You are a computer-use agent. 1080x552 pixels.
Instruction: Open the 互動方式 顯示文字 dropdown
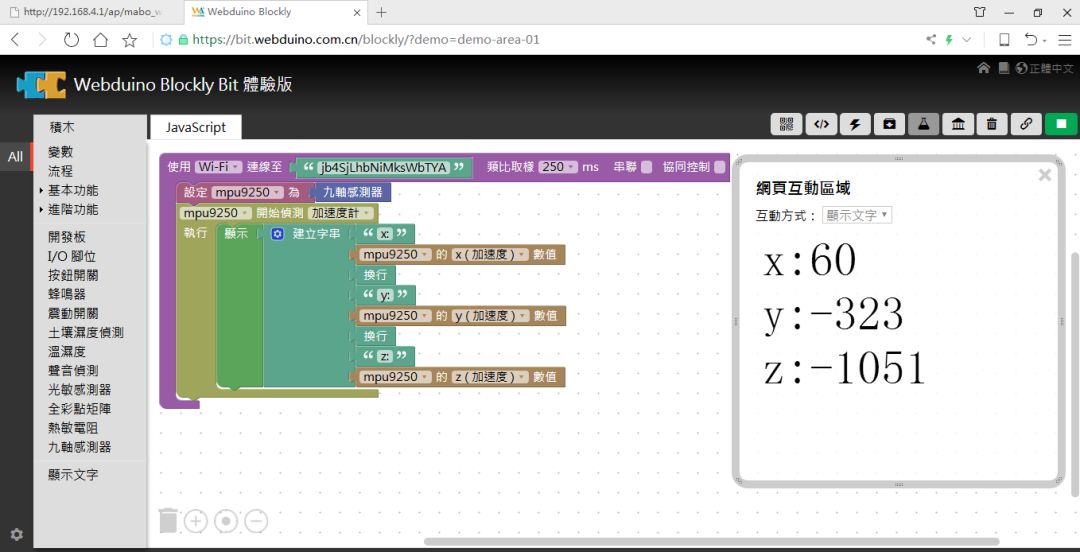click(857, 215)
